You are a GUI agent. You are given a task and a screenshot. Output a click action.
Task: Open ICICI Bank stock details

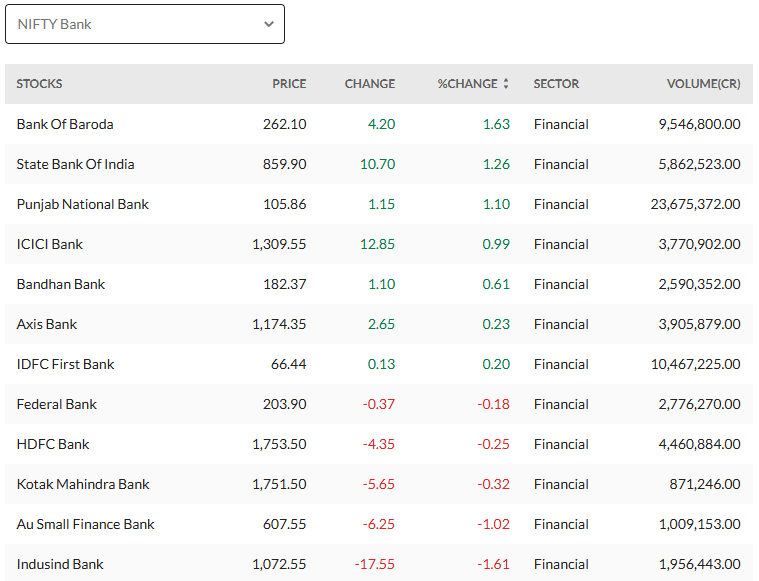point(50,244)
